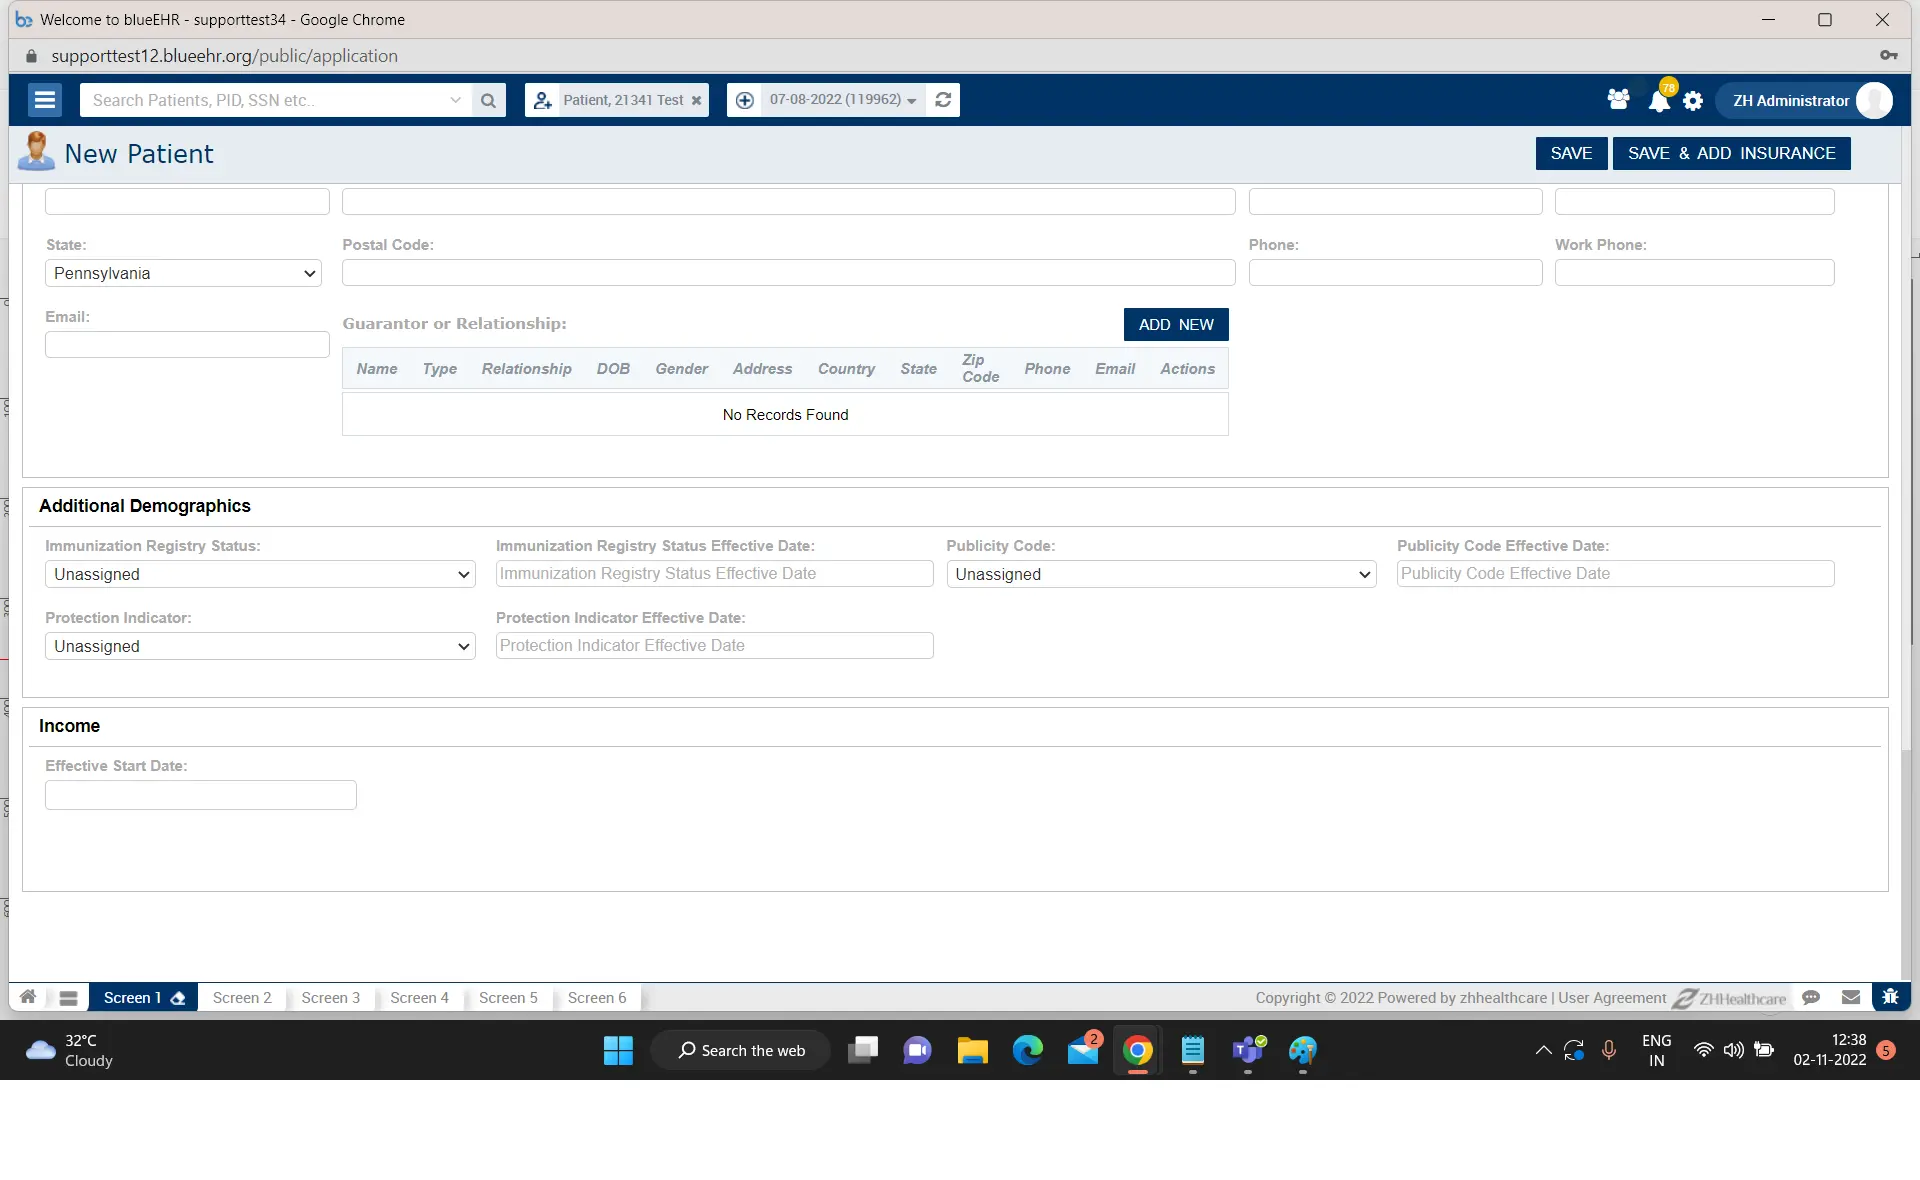Open the settings gear in the top bar
Image resolution: width=1920 pixels, height=1180 pixels.
coord(1694,100)
